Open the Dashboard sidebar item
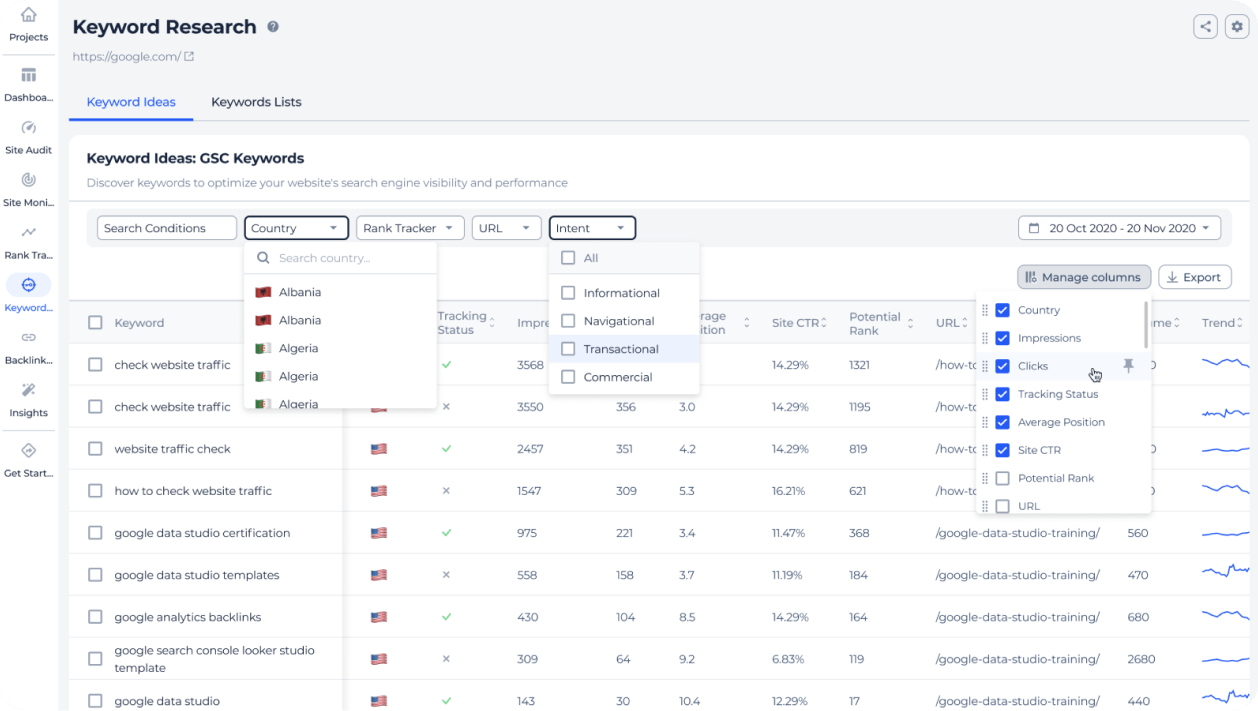1258x711 pixels. [x=28, y=85]
